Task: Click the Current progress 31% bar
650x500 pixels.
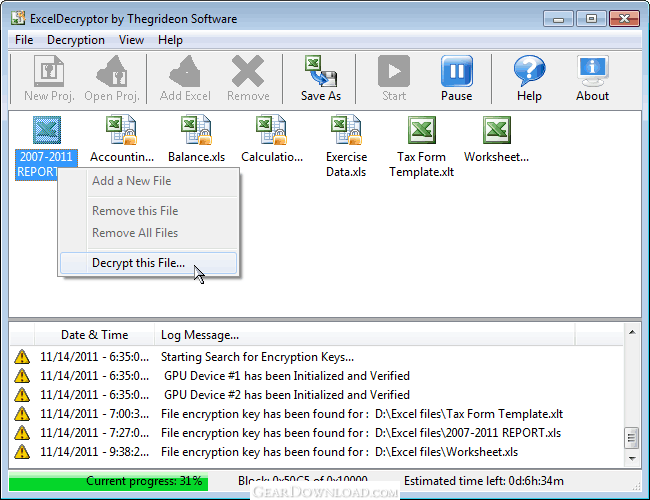Action: 109,481
